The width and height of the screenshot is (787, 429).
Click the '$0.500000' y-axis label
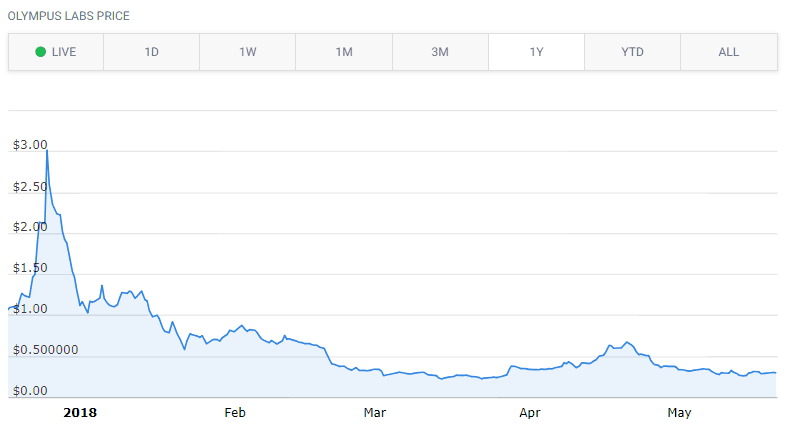tap(46, 350)
